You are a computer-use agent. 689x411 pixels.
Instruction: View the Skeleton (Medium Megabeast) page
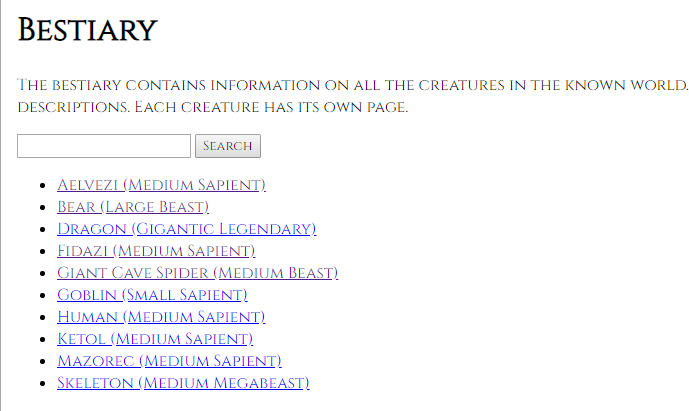183,382
